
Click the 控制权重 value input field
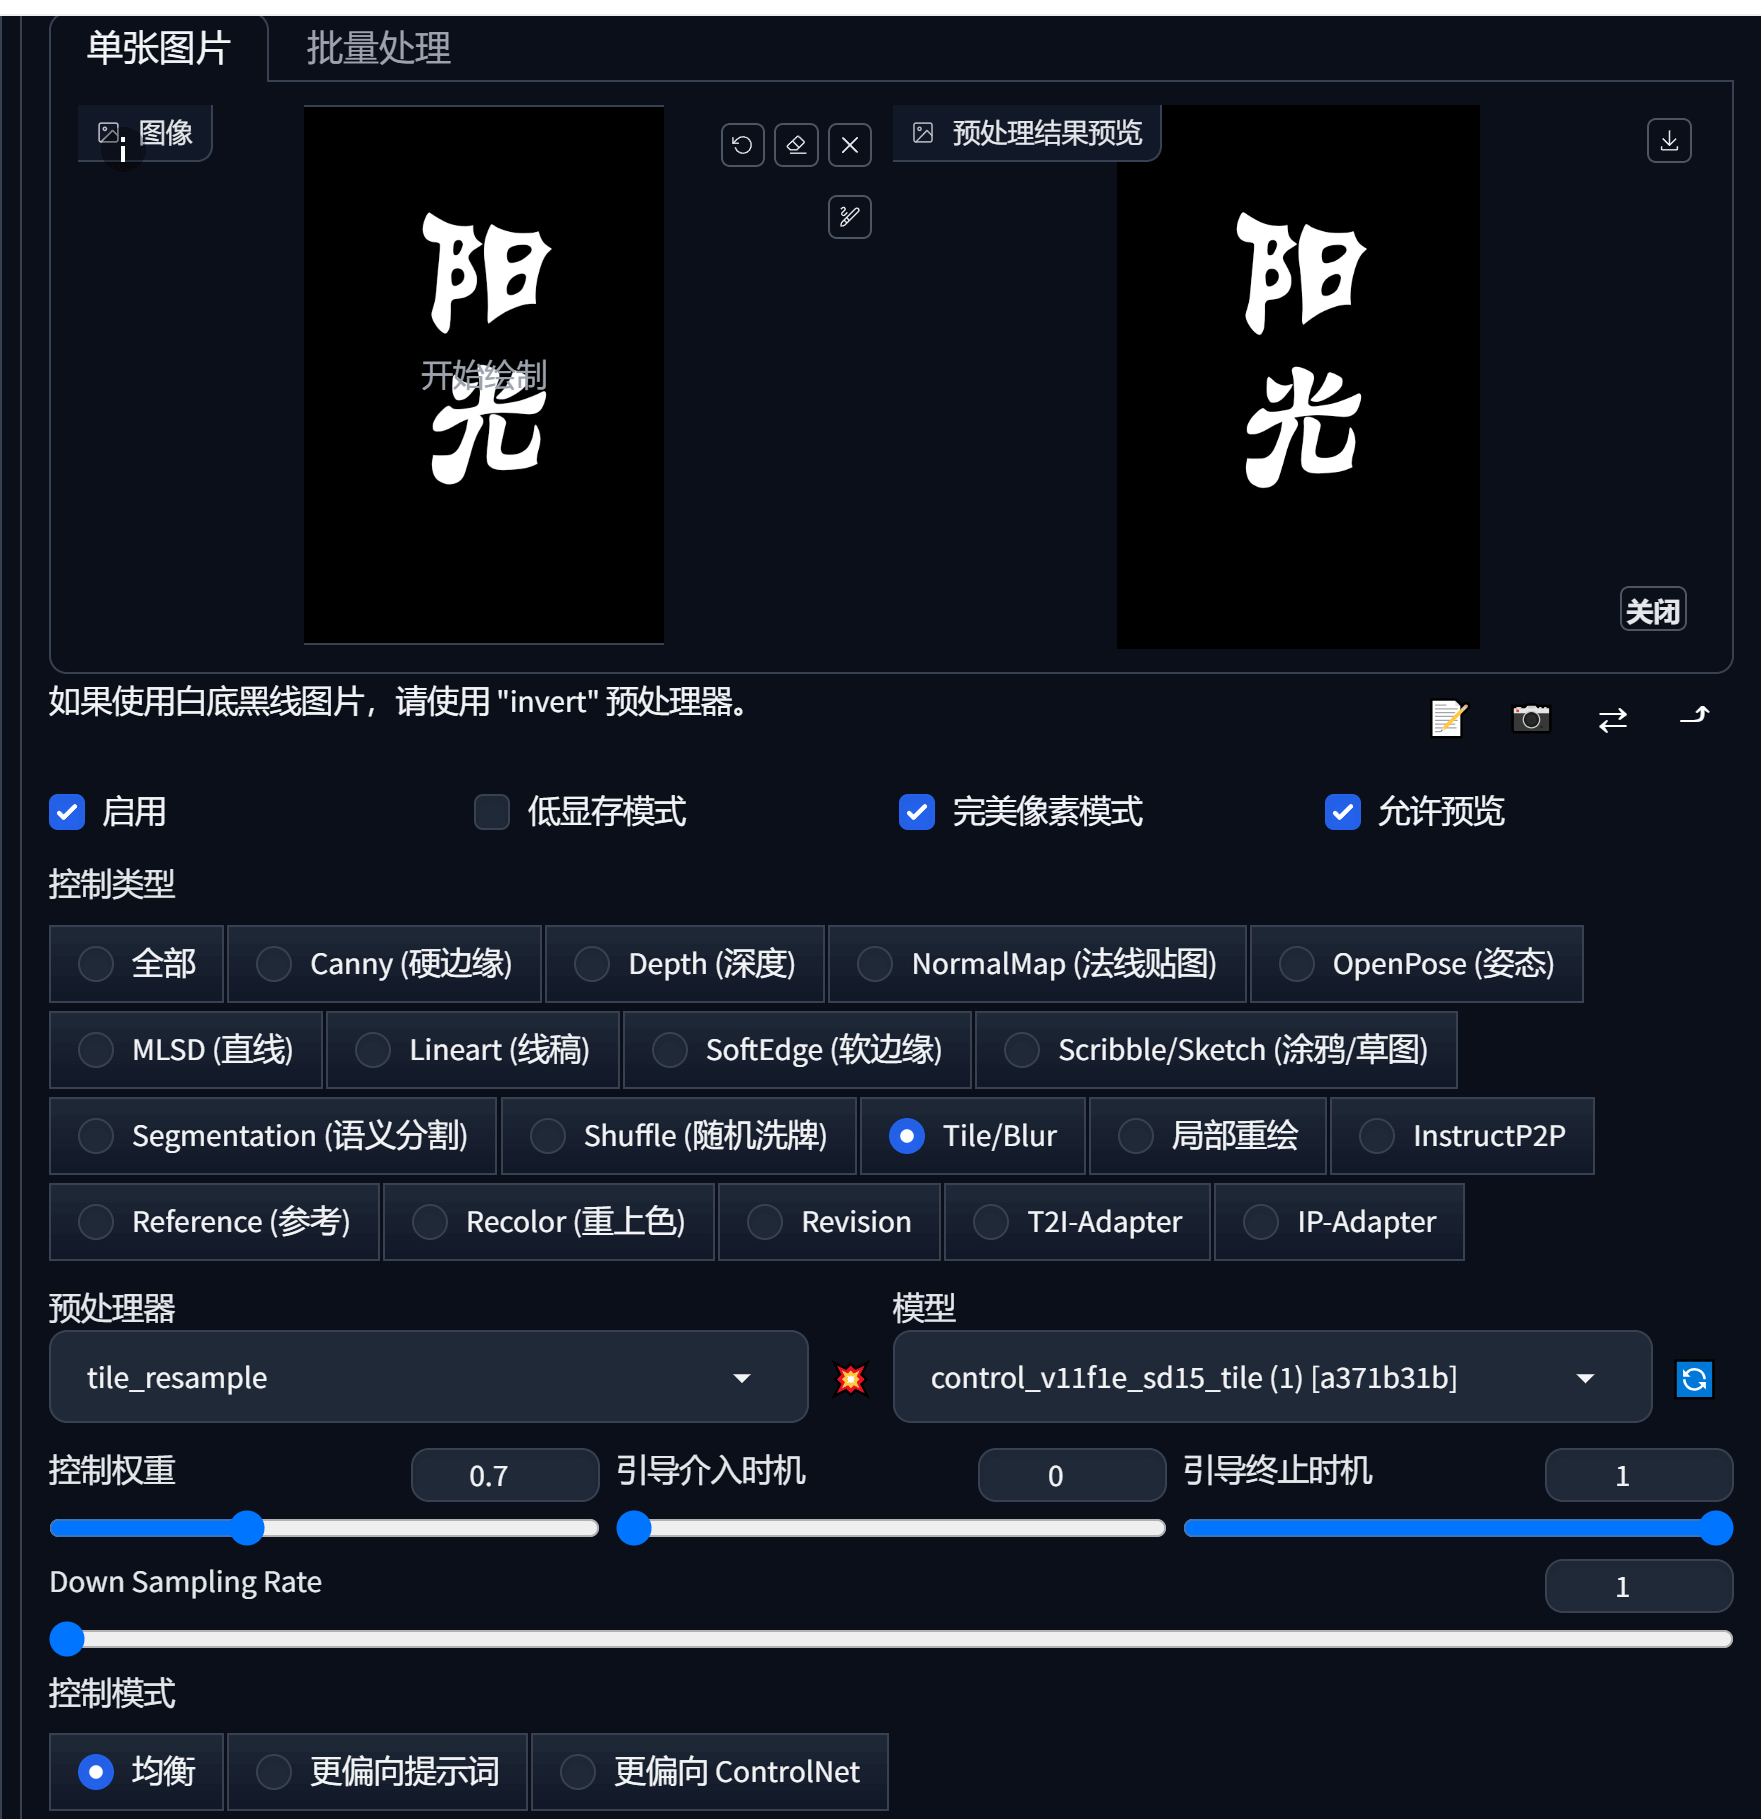point(504,1475)
